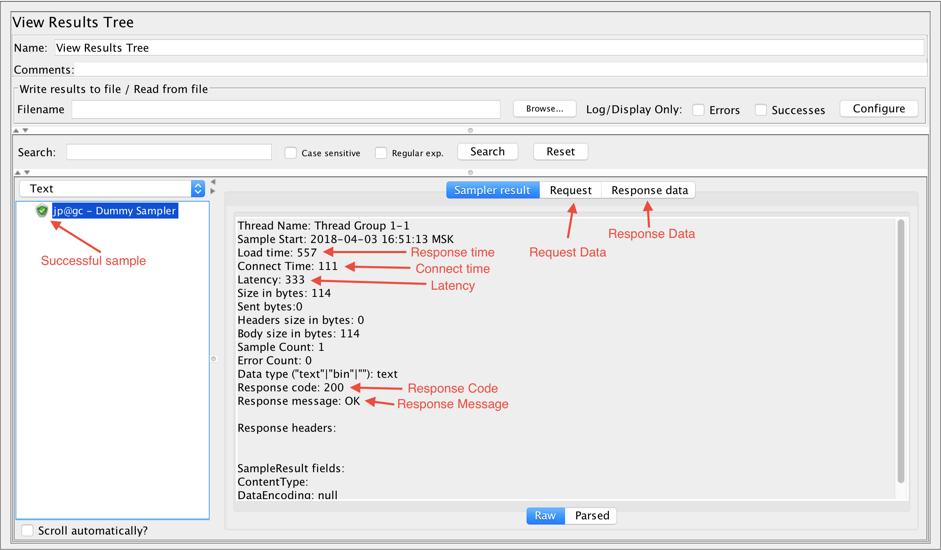The height and width of the screenshot is (550, 941).
Task: Click divider up arrow above Search row
Action: coord(16,130)
